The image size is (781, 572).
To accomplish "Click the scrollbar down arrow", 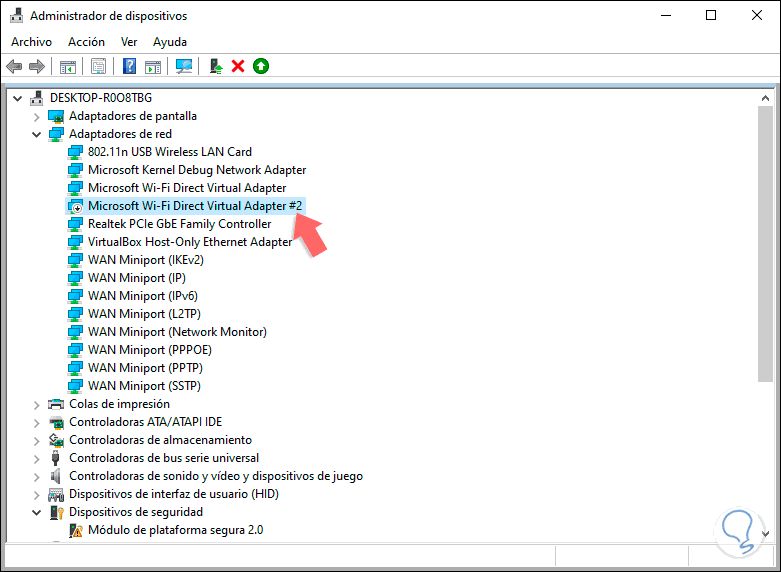I will 765,533.
